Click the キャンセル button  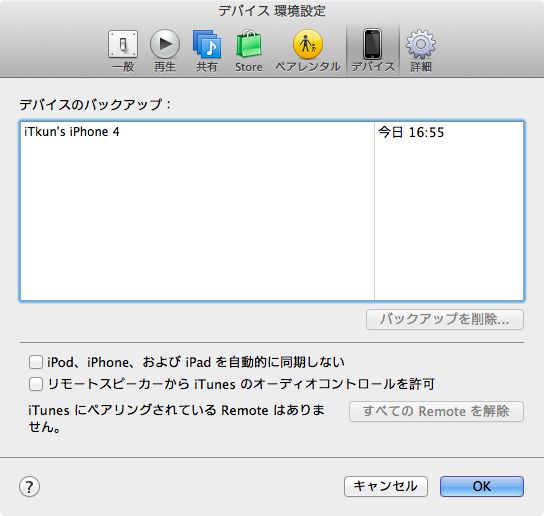pos(386,486)
